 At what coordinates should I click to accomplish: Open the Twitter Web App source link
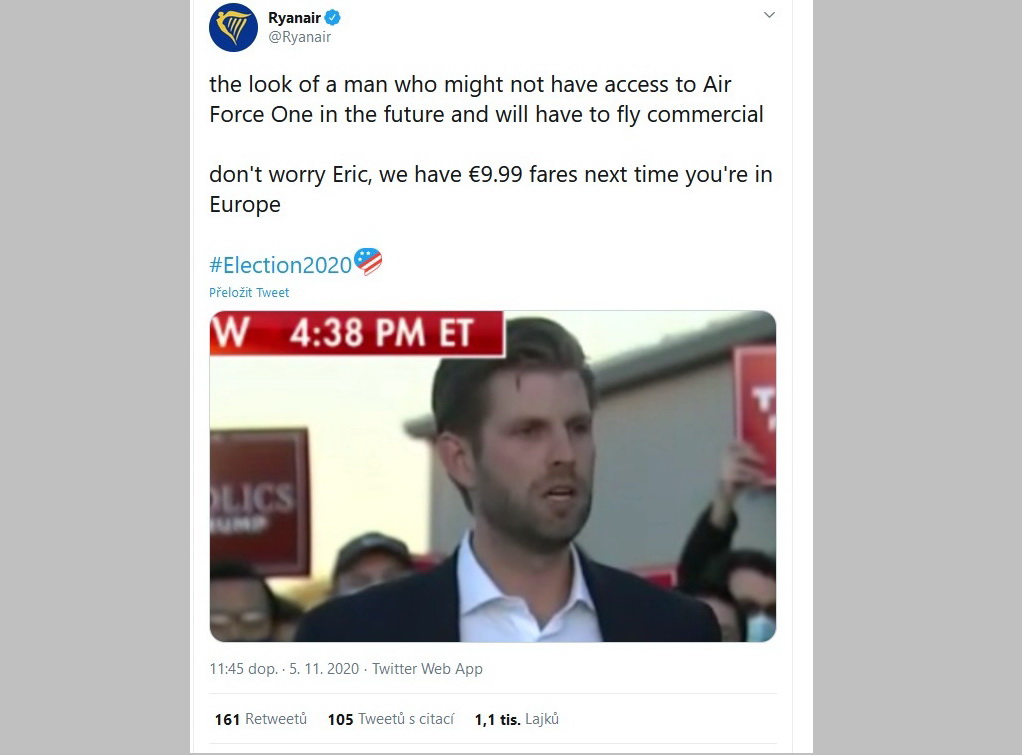click(x=428, y=669)
